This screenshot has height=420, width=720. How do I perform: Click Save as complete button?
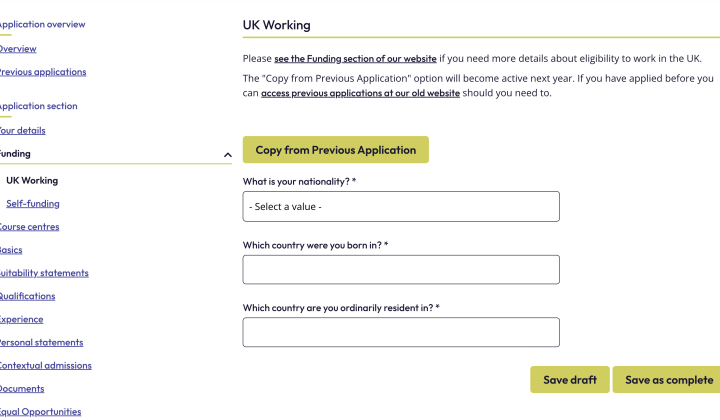(x=668, y=380)
